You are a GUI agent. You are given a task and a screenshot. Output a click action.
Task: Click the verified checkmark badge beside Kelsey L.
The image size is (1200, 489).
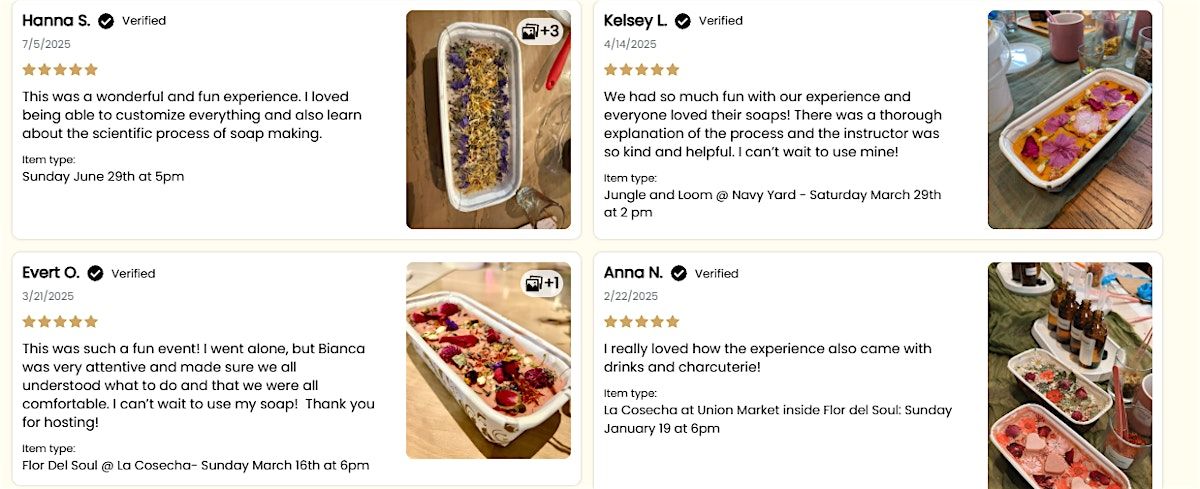coord(683,21)
